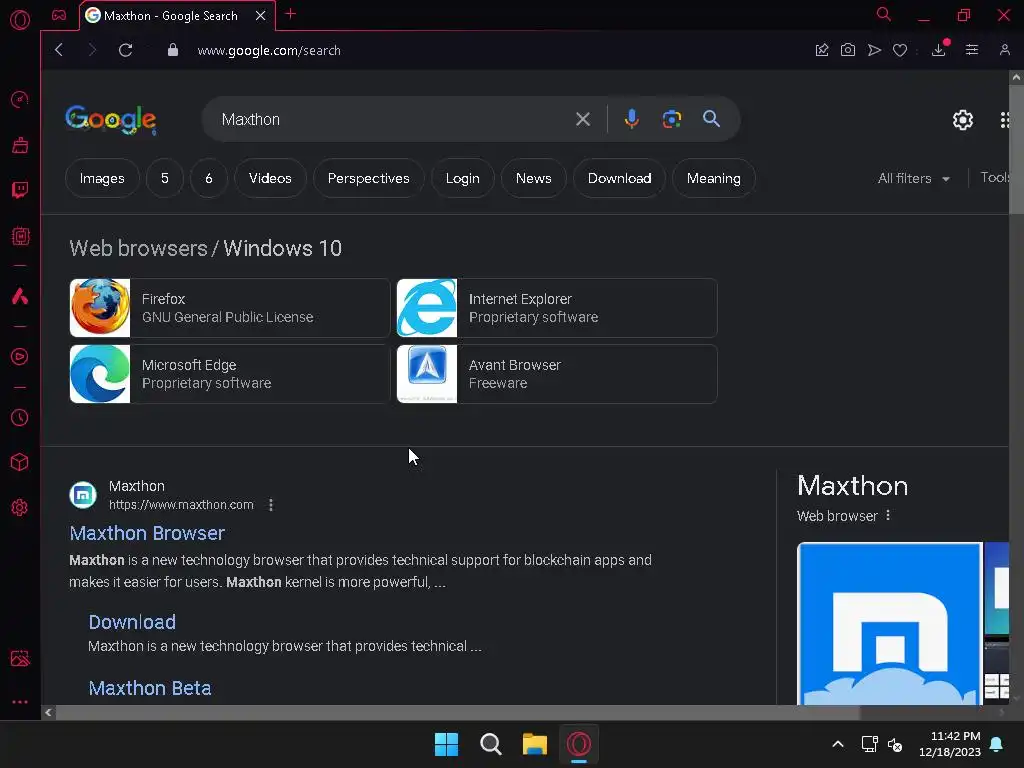Take a snapshot with camera icon

(x=848, y=50)
